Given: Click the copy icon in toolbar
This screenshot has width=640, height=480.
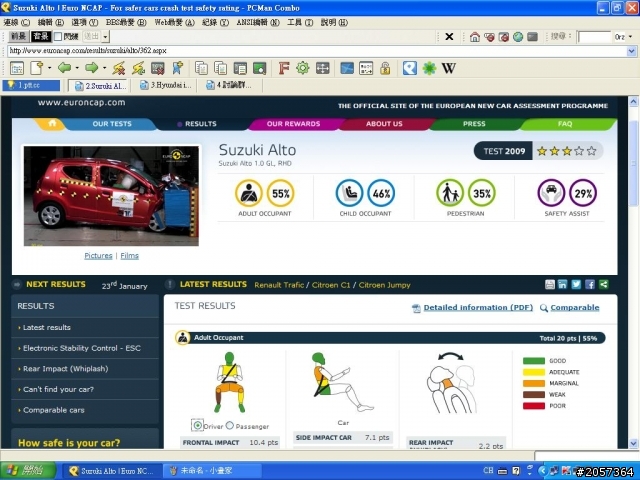Looking at the screenshot, I should [x=201, y=68].
